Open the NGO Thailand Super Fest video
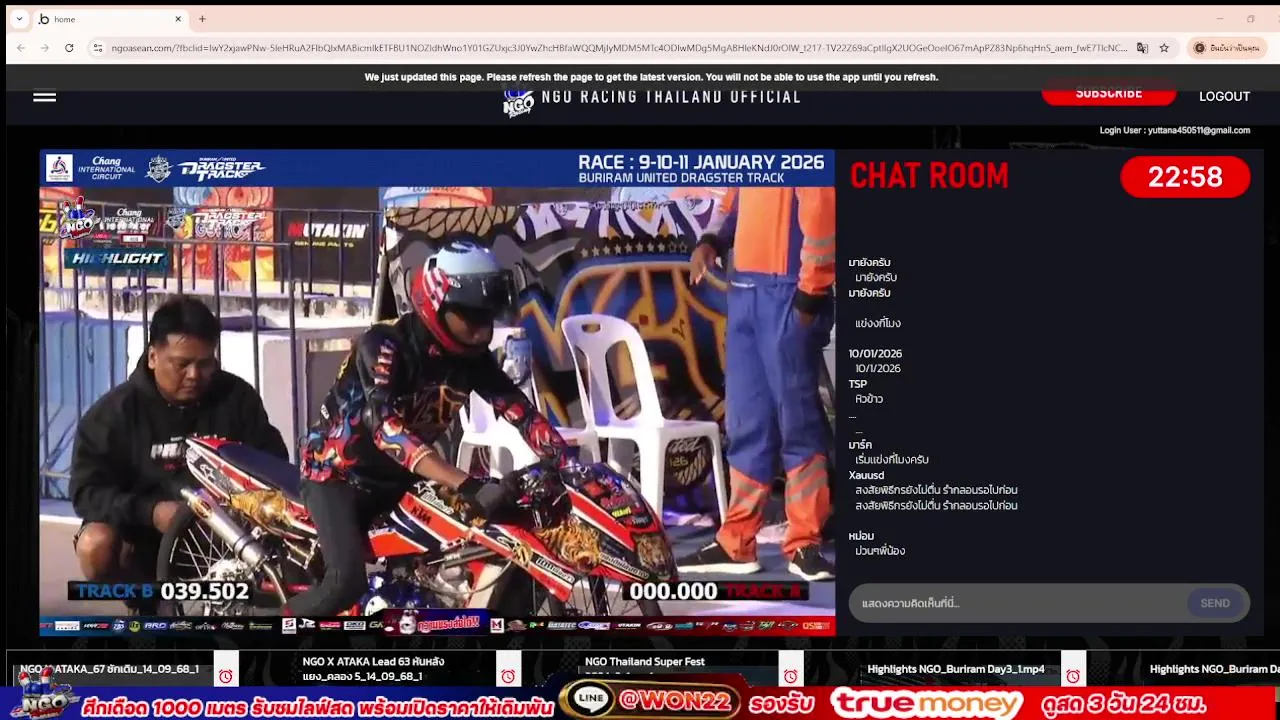The image size is (1280, 720). (644, 662)
